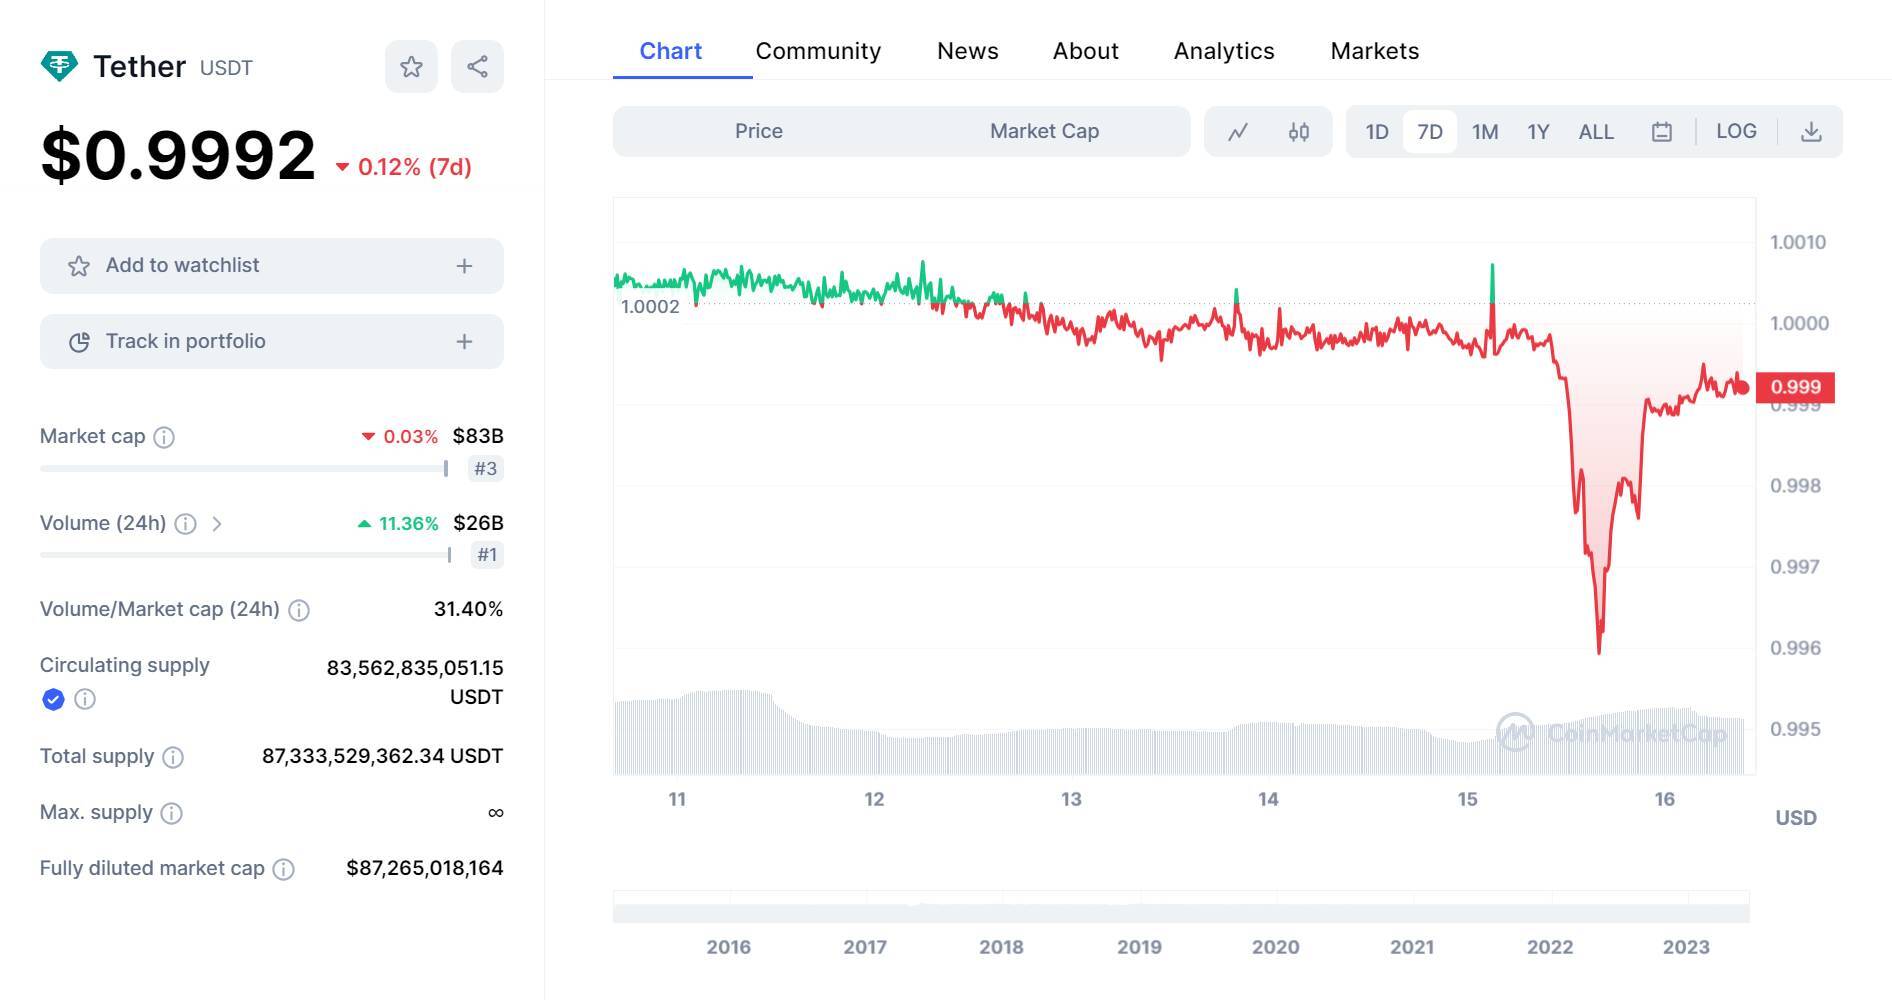Open the Analytics tab

click(1224, 51)
